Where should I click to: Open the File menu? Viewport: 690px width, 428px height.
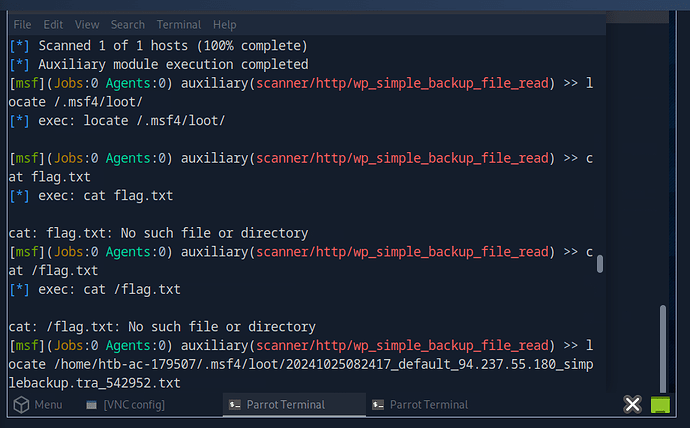[x=22, y=24]
